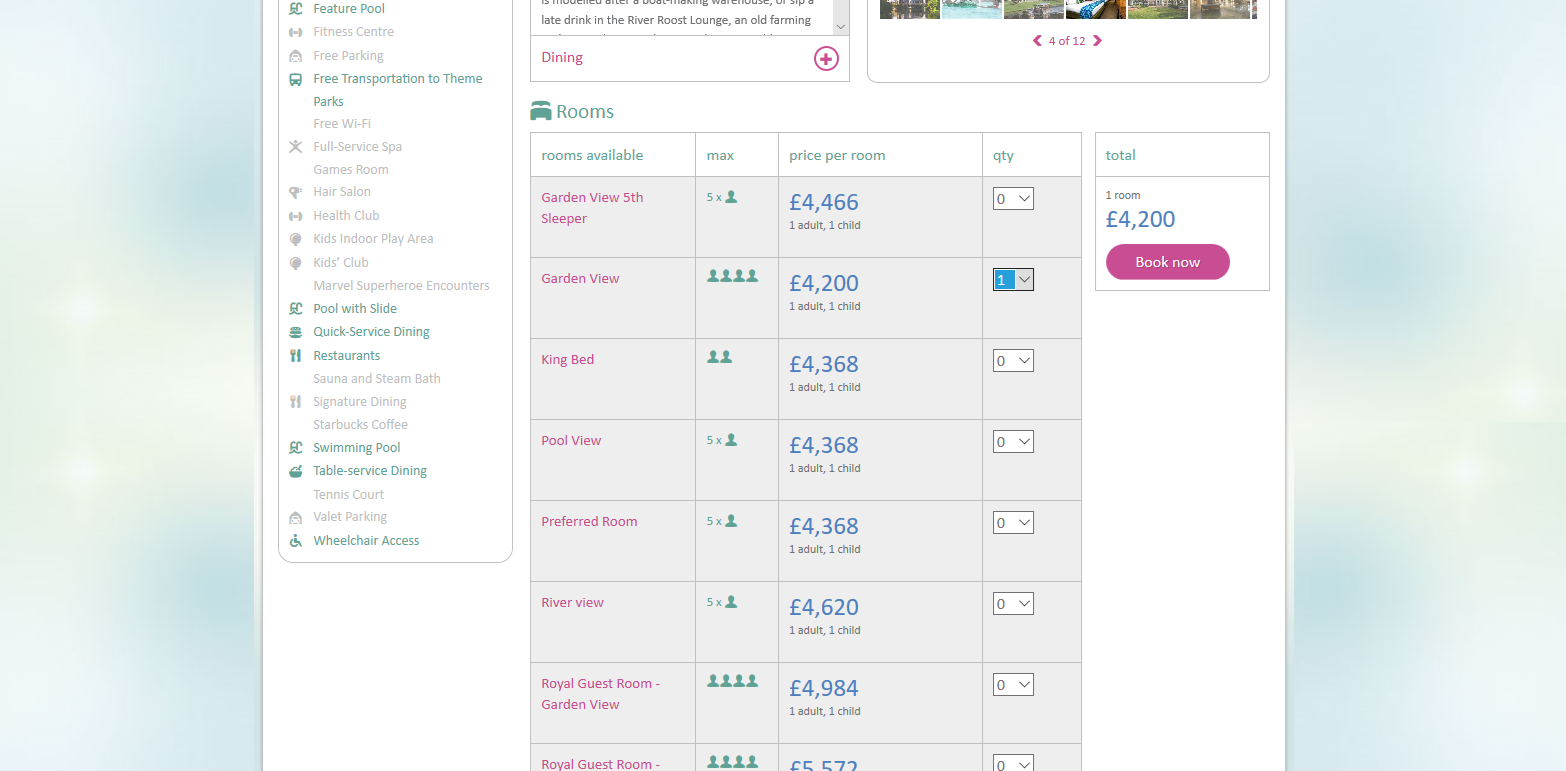
Task: Open quantity dropdown for King Bed room
Action: (1013, 361)
